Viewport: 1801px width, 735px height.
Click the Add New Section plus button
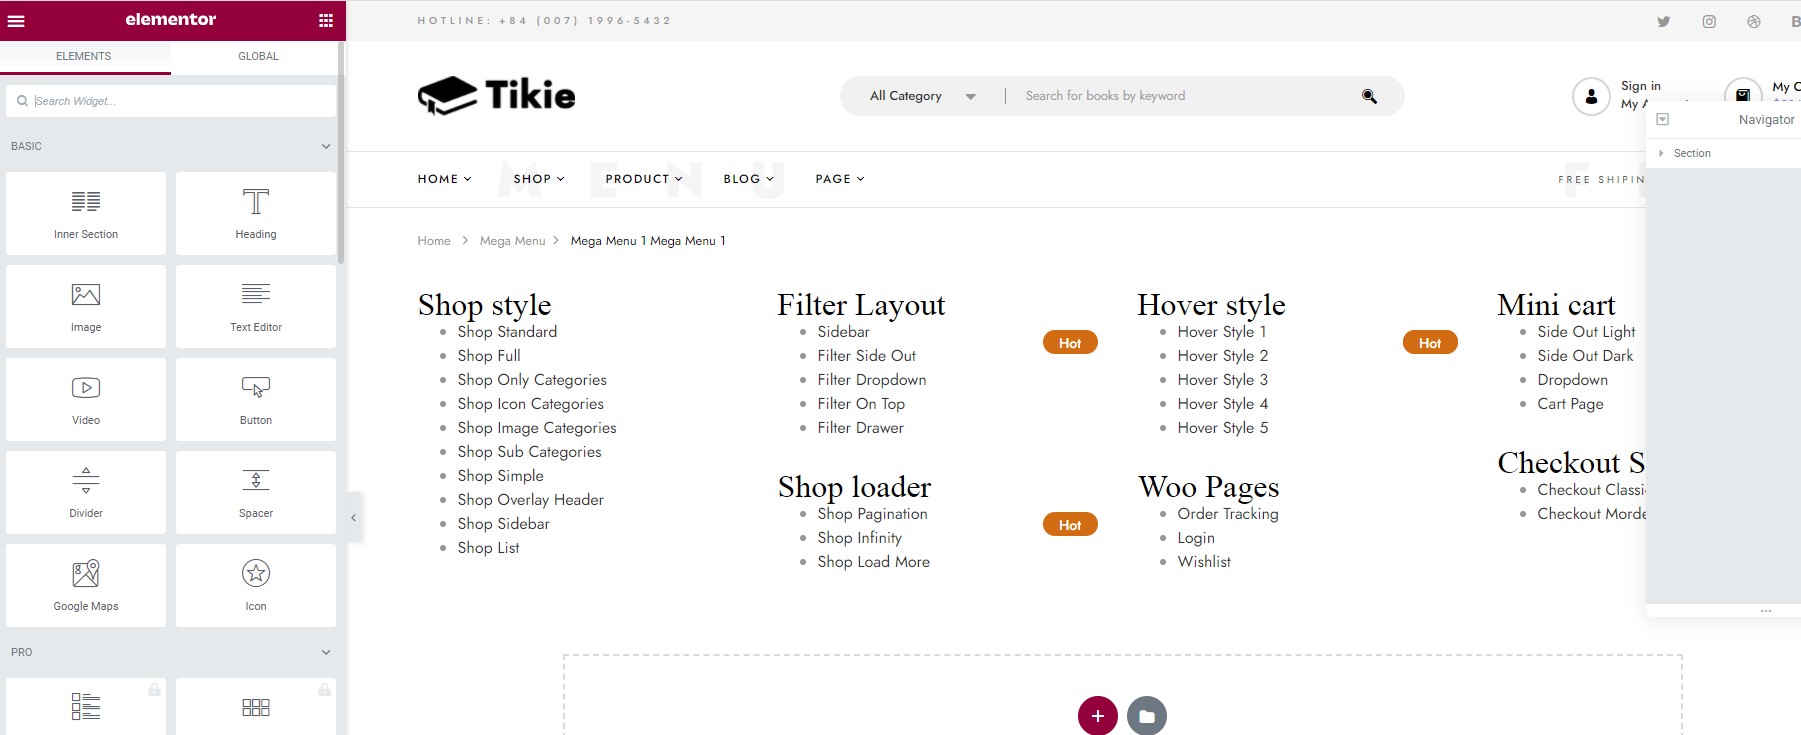pyautogui.click(x=1097, y=716)
